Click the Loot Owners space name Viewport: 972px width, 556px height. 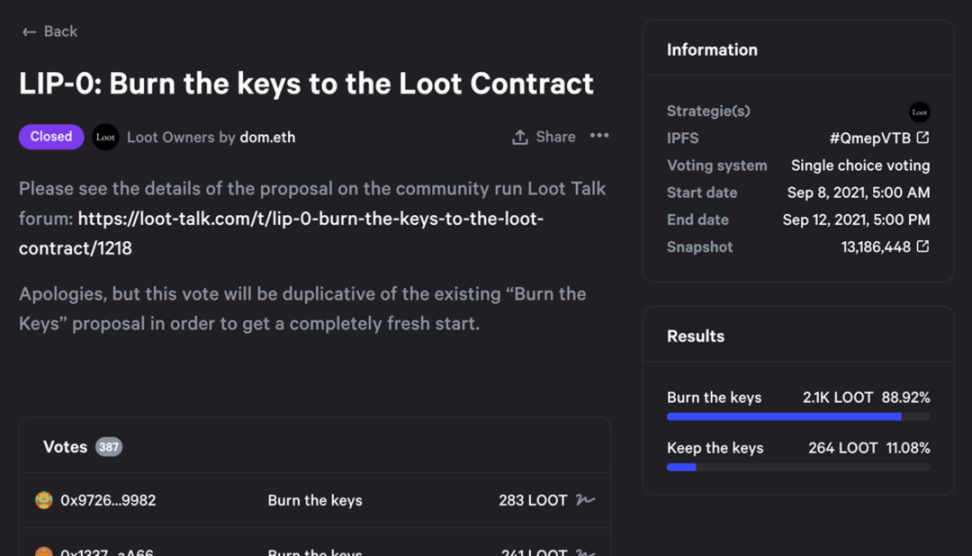point(170,137)
